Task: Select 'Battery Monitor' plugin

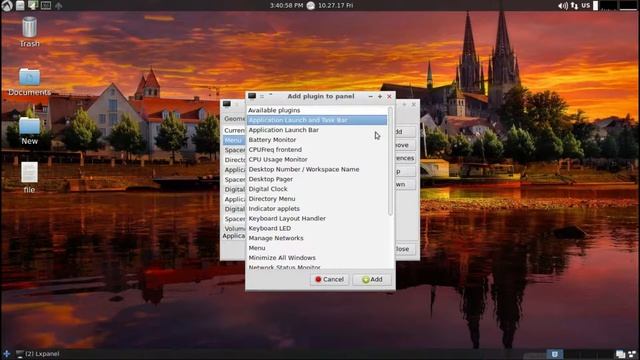Action: point(317,140)
